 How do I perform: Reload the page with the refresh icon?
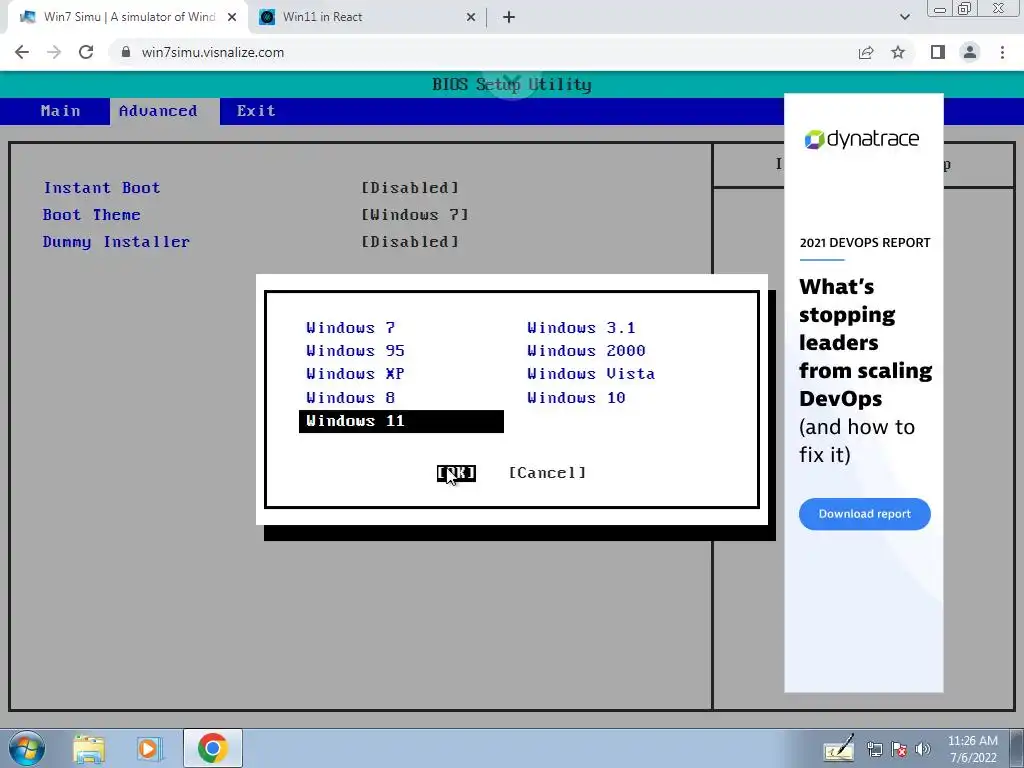click(86, 52)
